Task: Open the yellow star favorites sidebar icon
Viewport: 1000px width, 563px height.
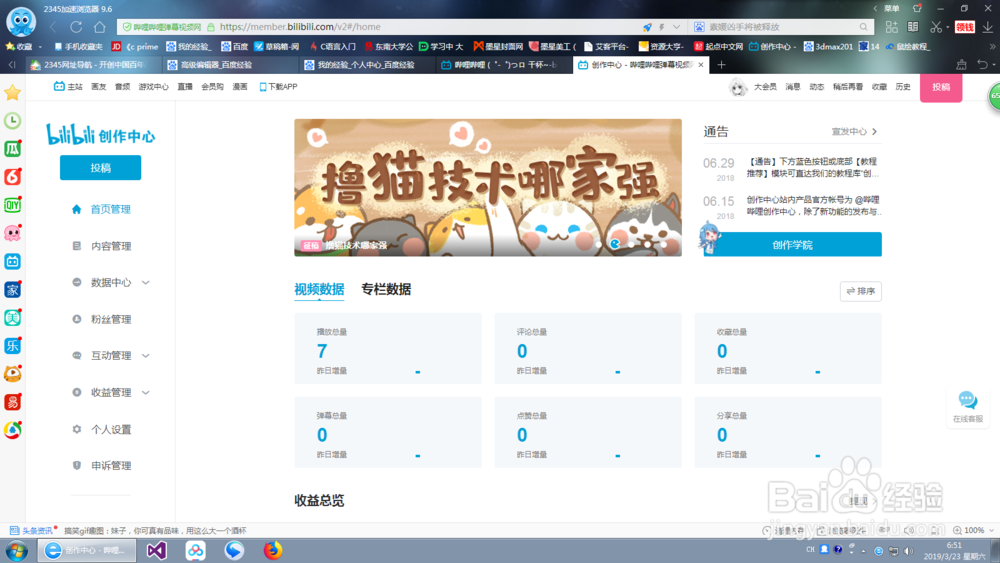Action: tap(12, 93)
